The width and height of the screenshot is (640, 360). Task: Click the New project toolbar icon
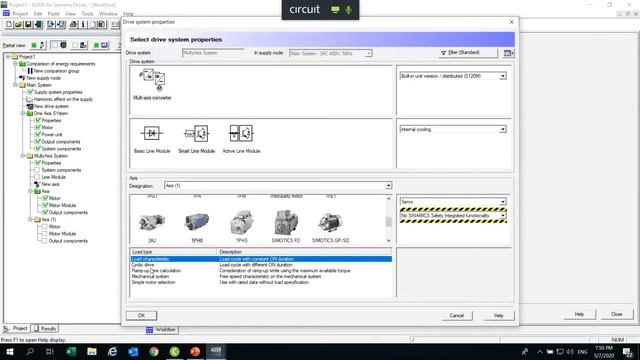(9, 24)
